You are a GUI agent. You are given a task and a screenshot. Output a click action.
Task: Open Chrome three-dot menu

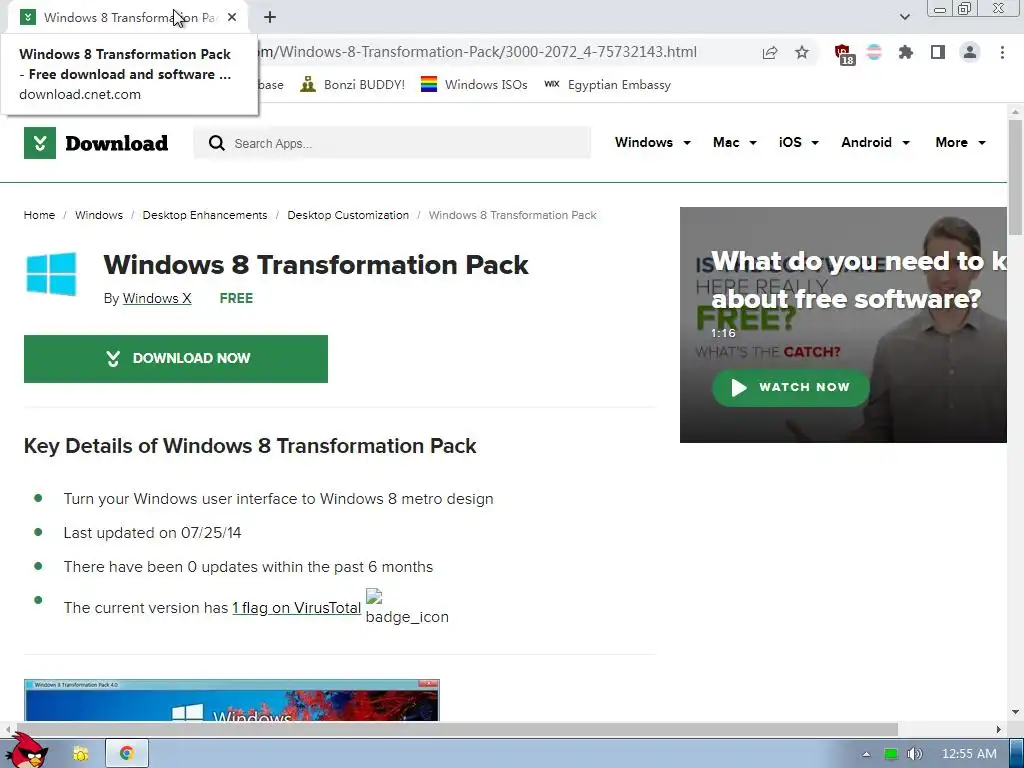click(1002, 52)
